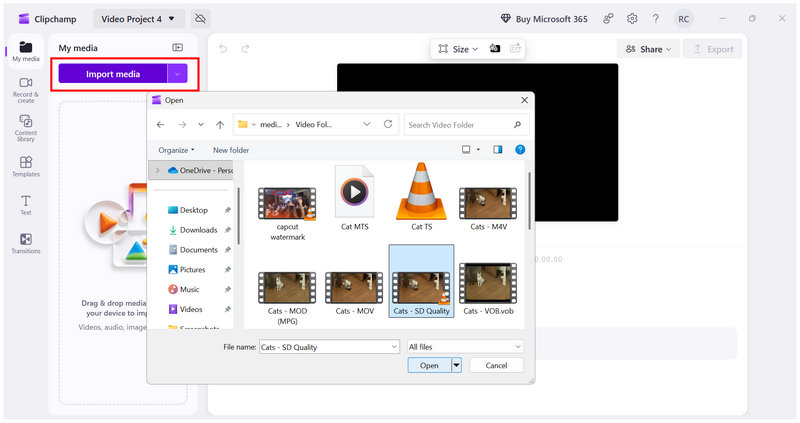Go forward in the Open dialog

(x=182, y=125)
